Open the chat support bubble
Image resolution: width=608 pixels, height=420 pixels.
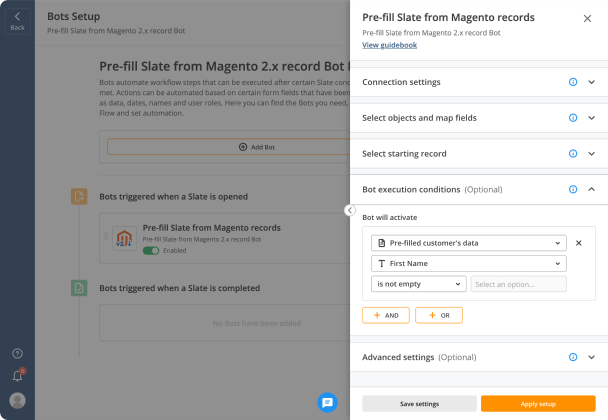[x=327, y=403]
